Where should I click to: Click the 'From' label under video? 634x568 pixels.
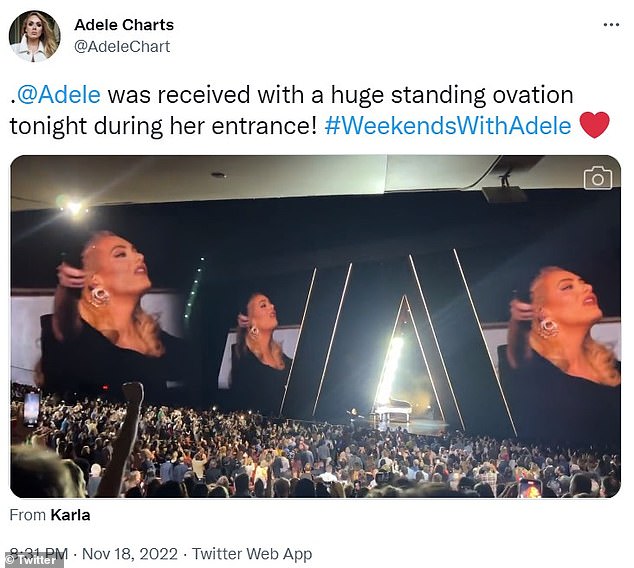coord(25,515)
